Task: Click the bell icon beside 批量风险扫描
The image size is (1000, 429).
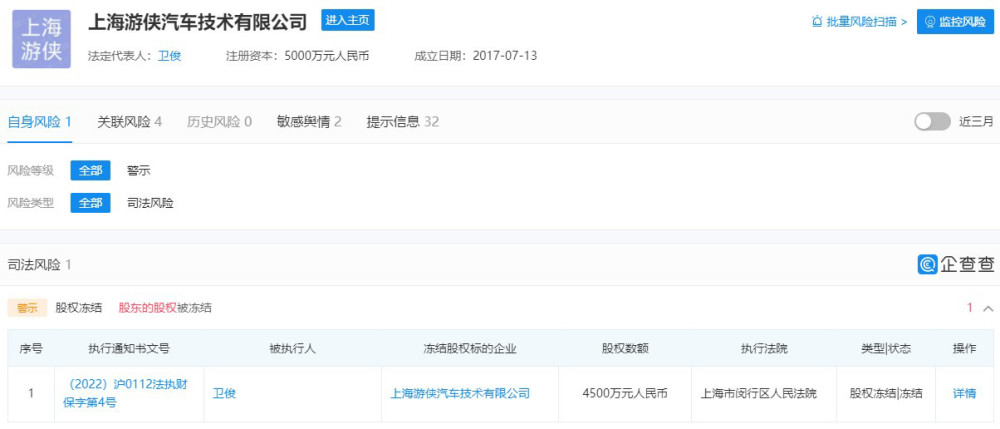Action: tap(816, 22)
